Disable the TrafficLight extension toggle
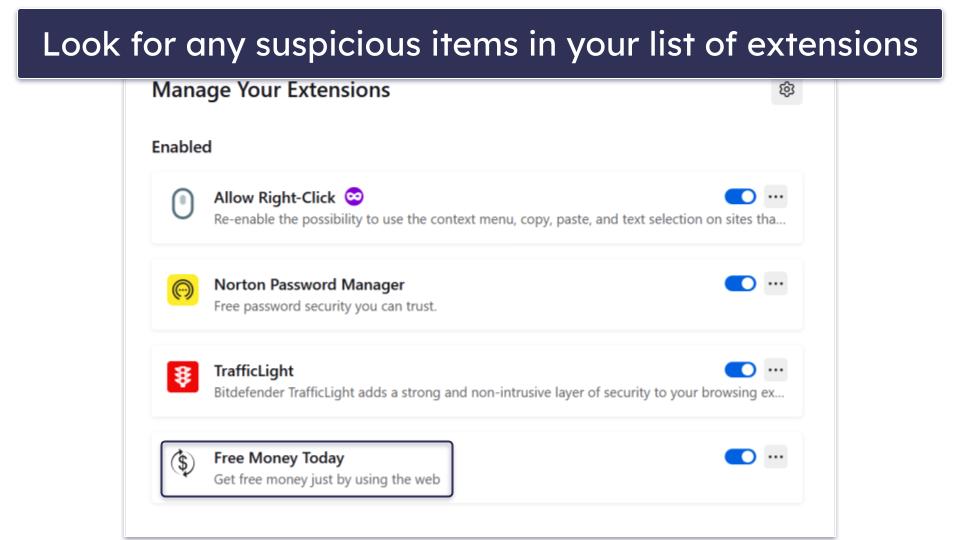This screenshot has height=540, width=960. click(x=740, y=370)
